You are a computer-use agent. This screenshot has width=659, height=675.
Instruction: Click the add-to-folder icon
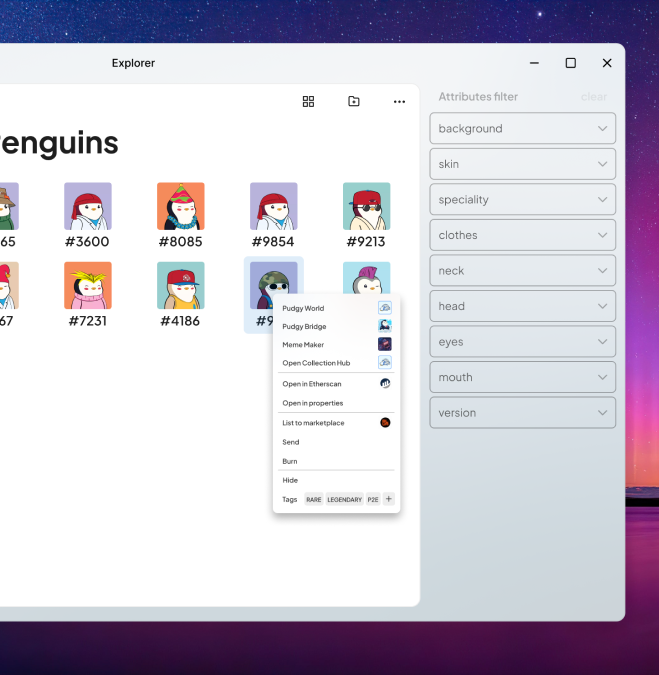[354, 101]
